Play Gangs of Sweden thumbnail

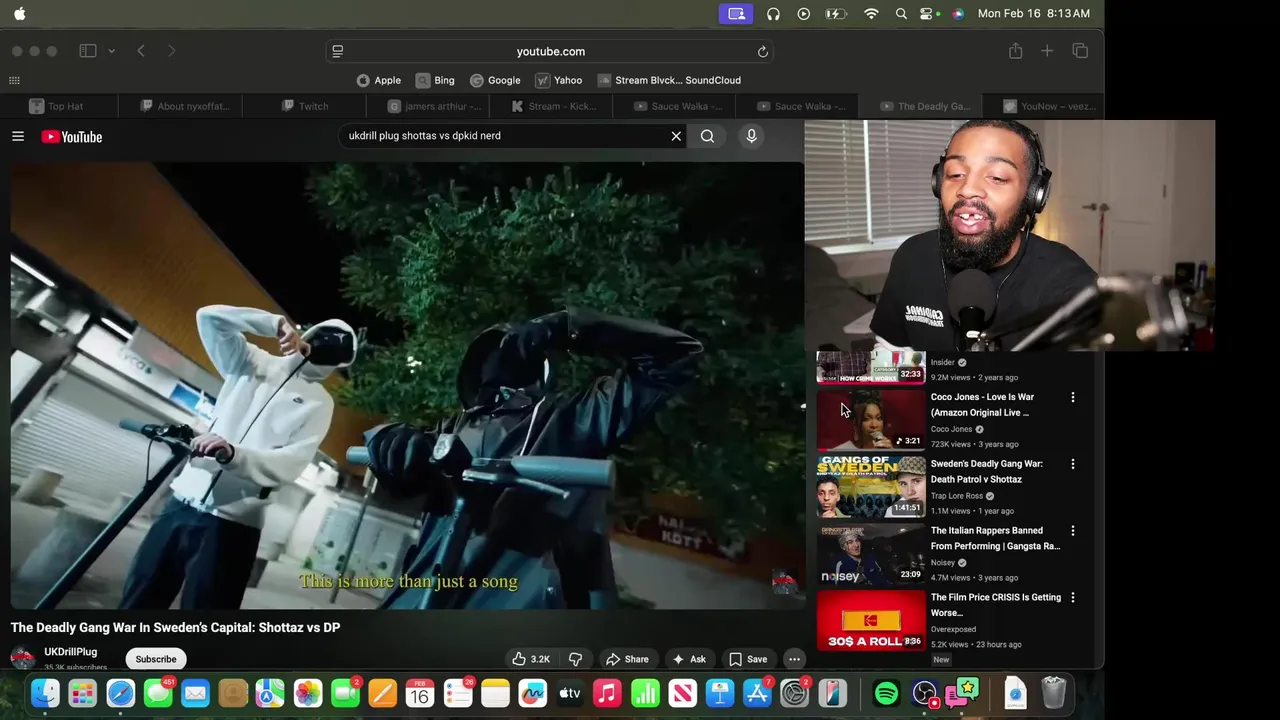[871, 487]
